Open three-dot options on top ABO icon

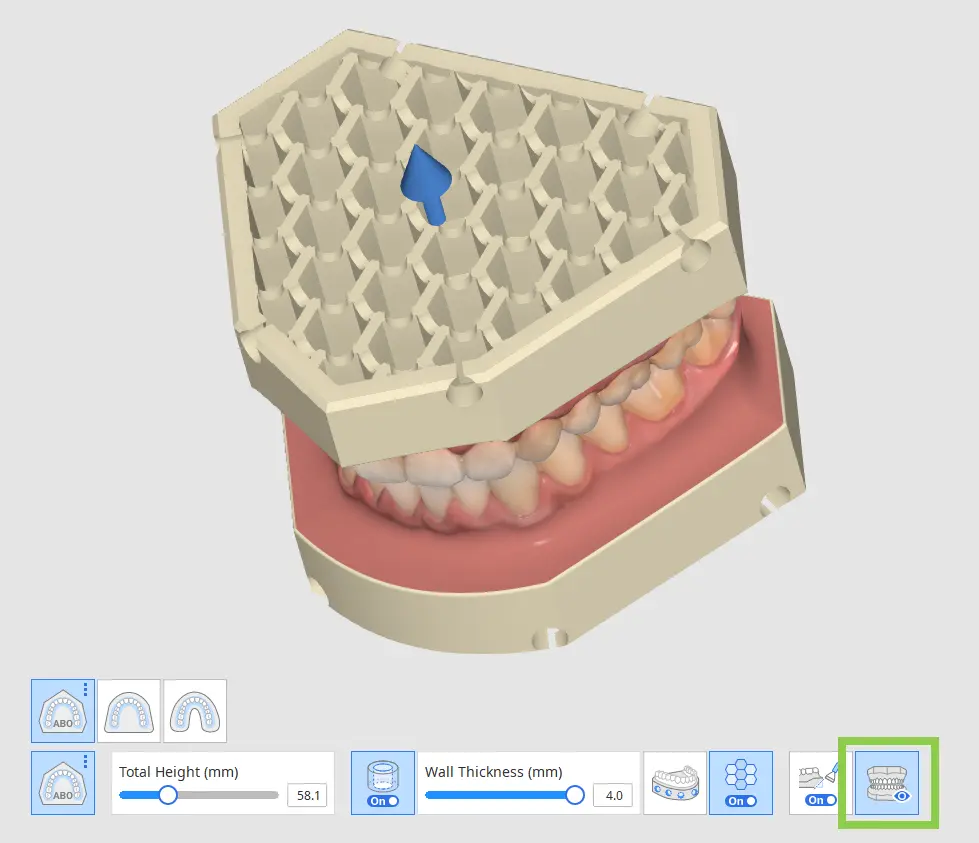87,690
